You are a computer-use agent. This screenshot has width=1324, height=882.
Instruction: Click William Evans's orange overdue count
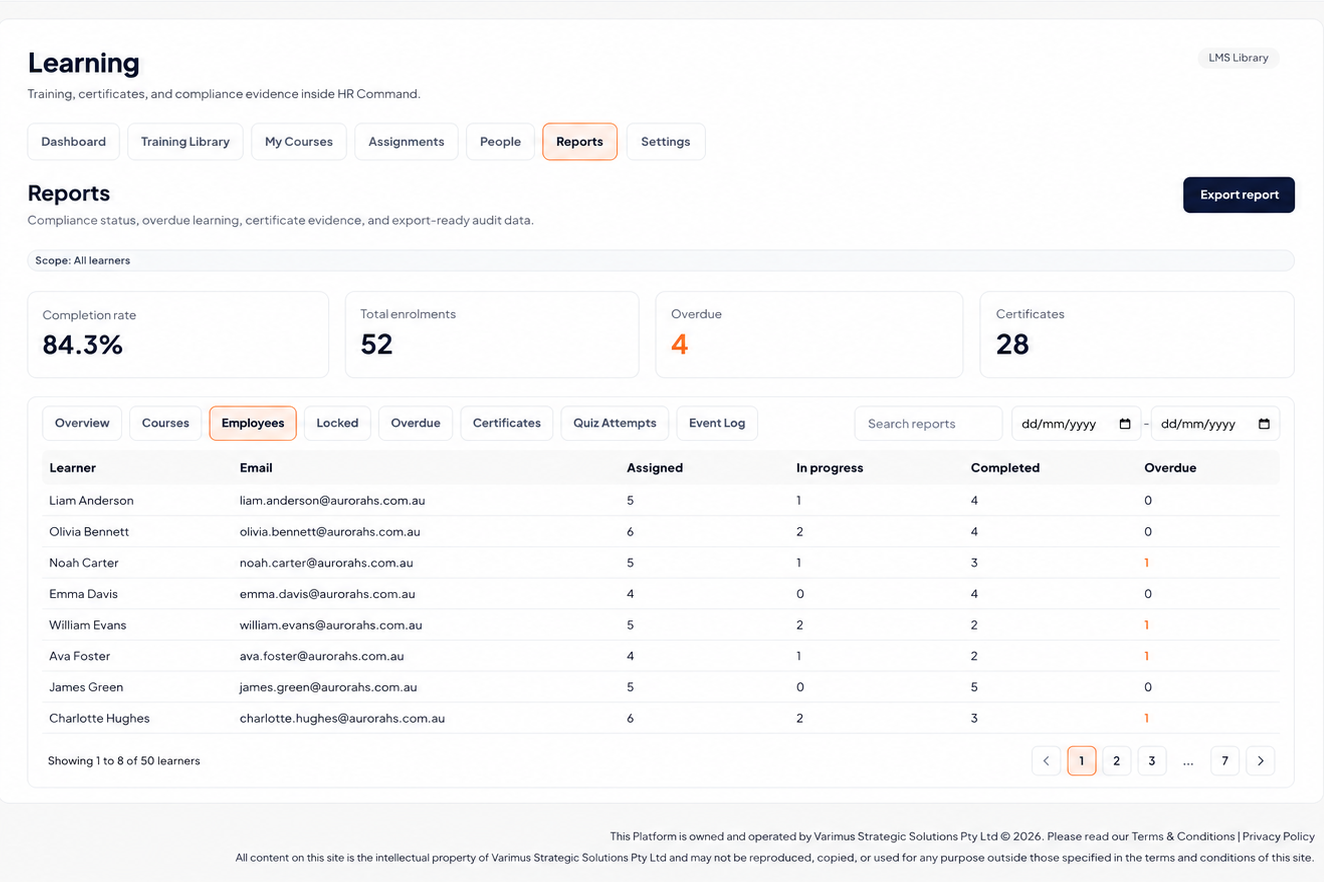pos(1147,625)
